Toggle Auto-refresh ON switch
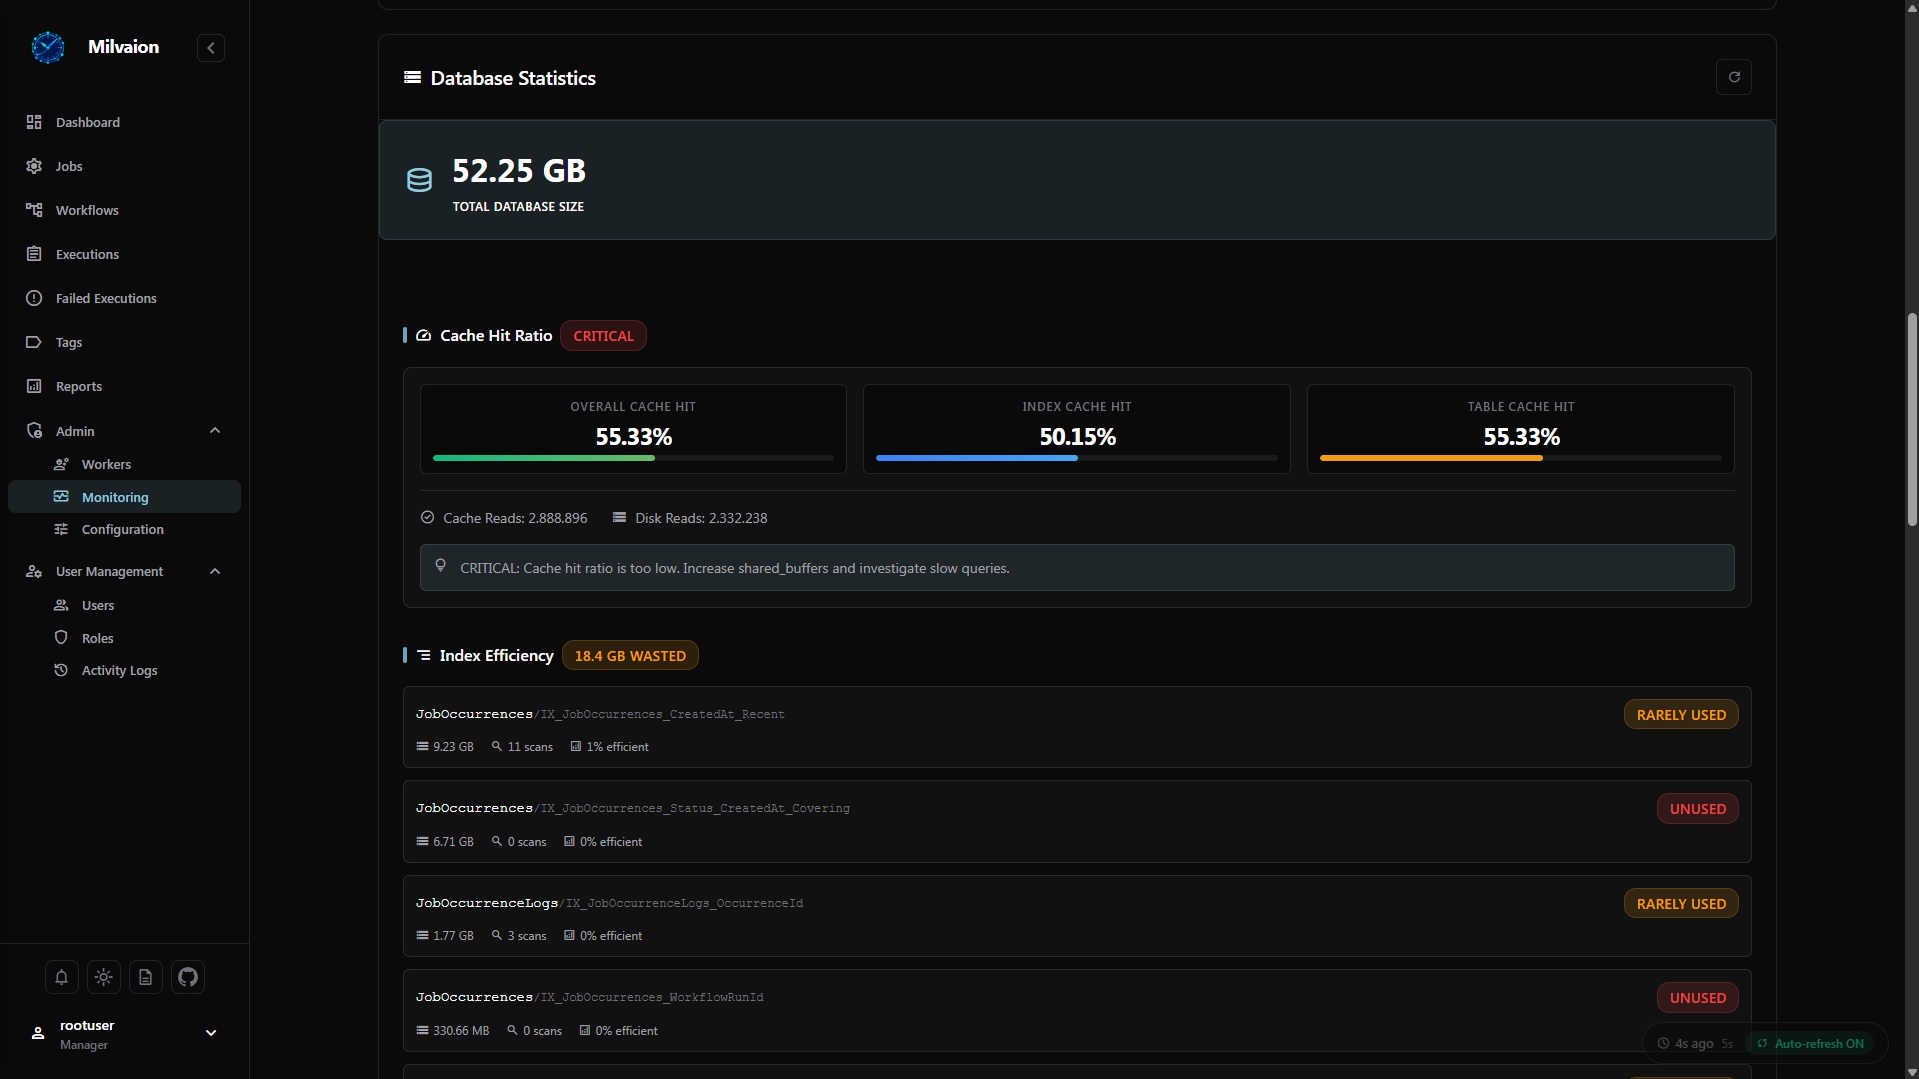Screen dimensions: 1919x1079 click(x=1810, y=1043)
